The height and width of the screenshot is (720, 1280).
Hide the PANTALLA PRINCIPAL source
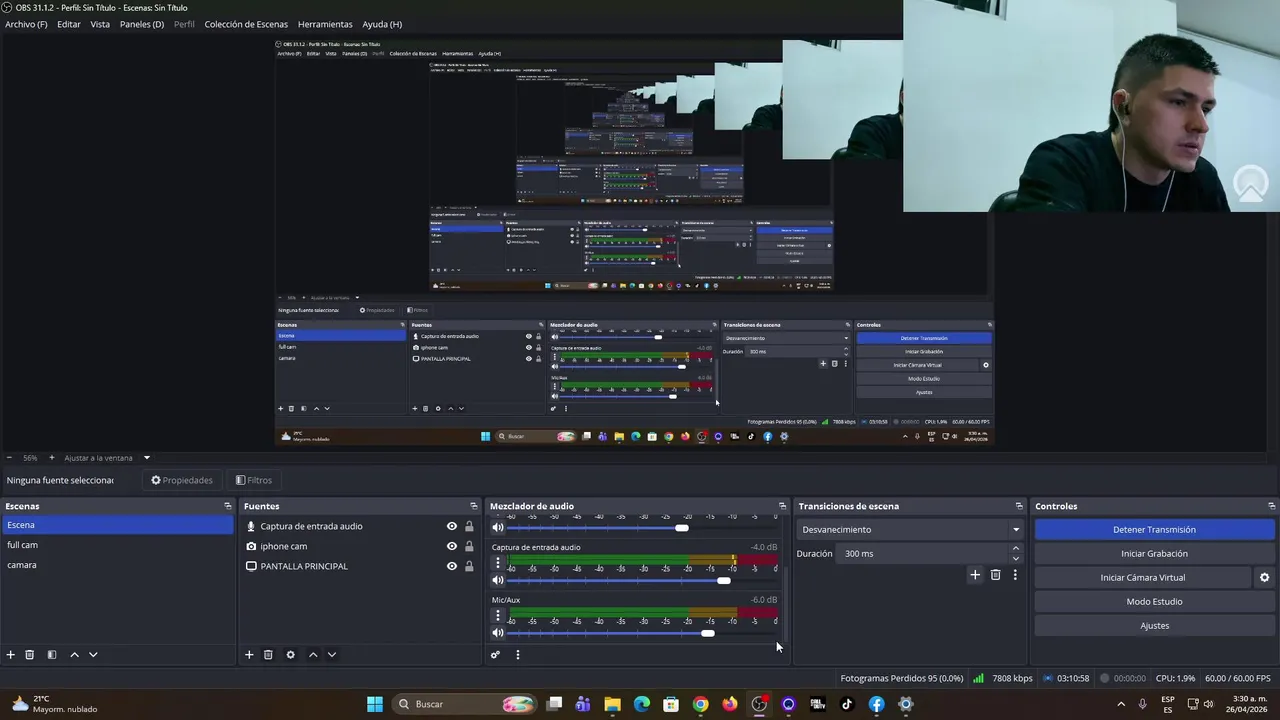point(452,566)
